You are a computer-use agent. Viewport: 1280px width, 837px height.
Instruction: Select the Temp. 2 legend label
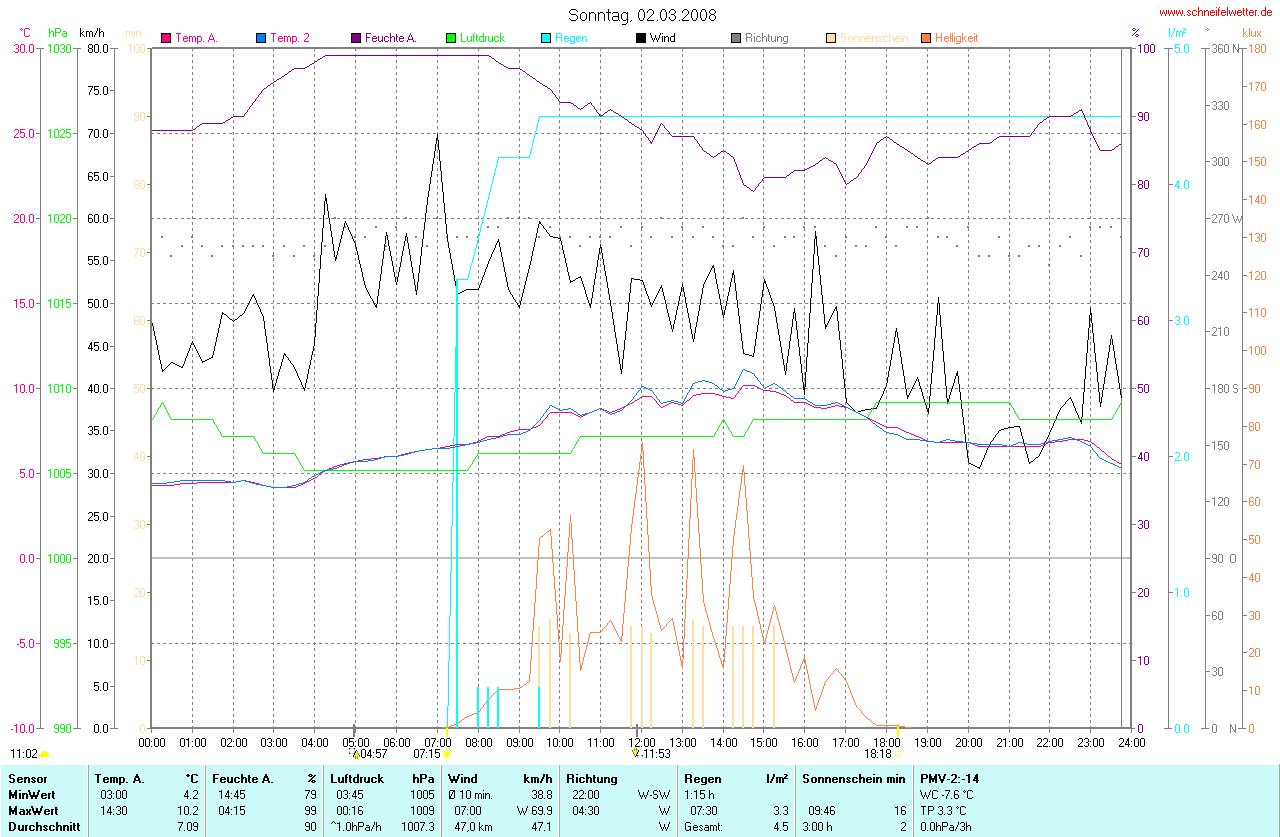pos(290,38)
